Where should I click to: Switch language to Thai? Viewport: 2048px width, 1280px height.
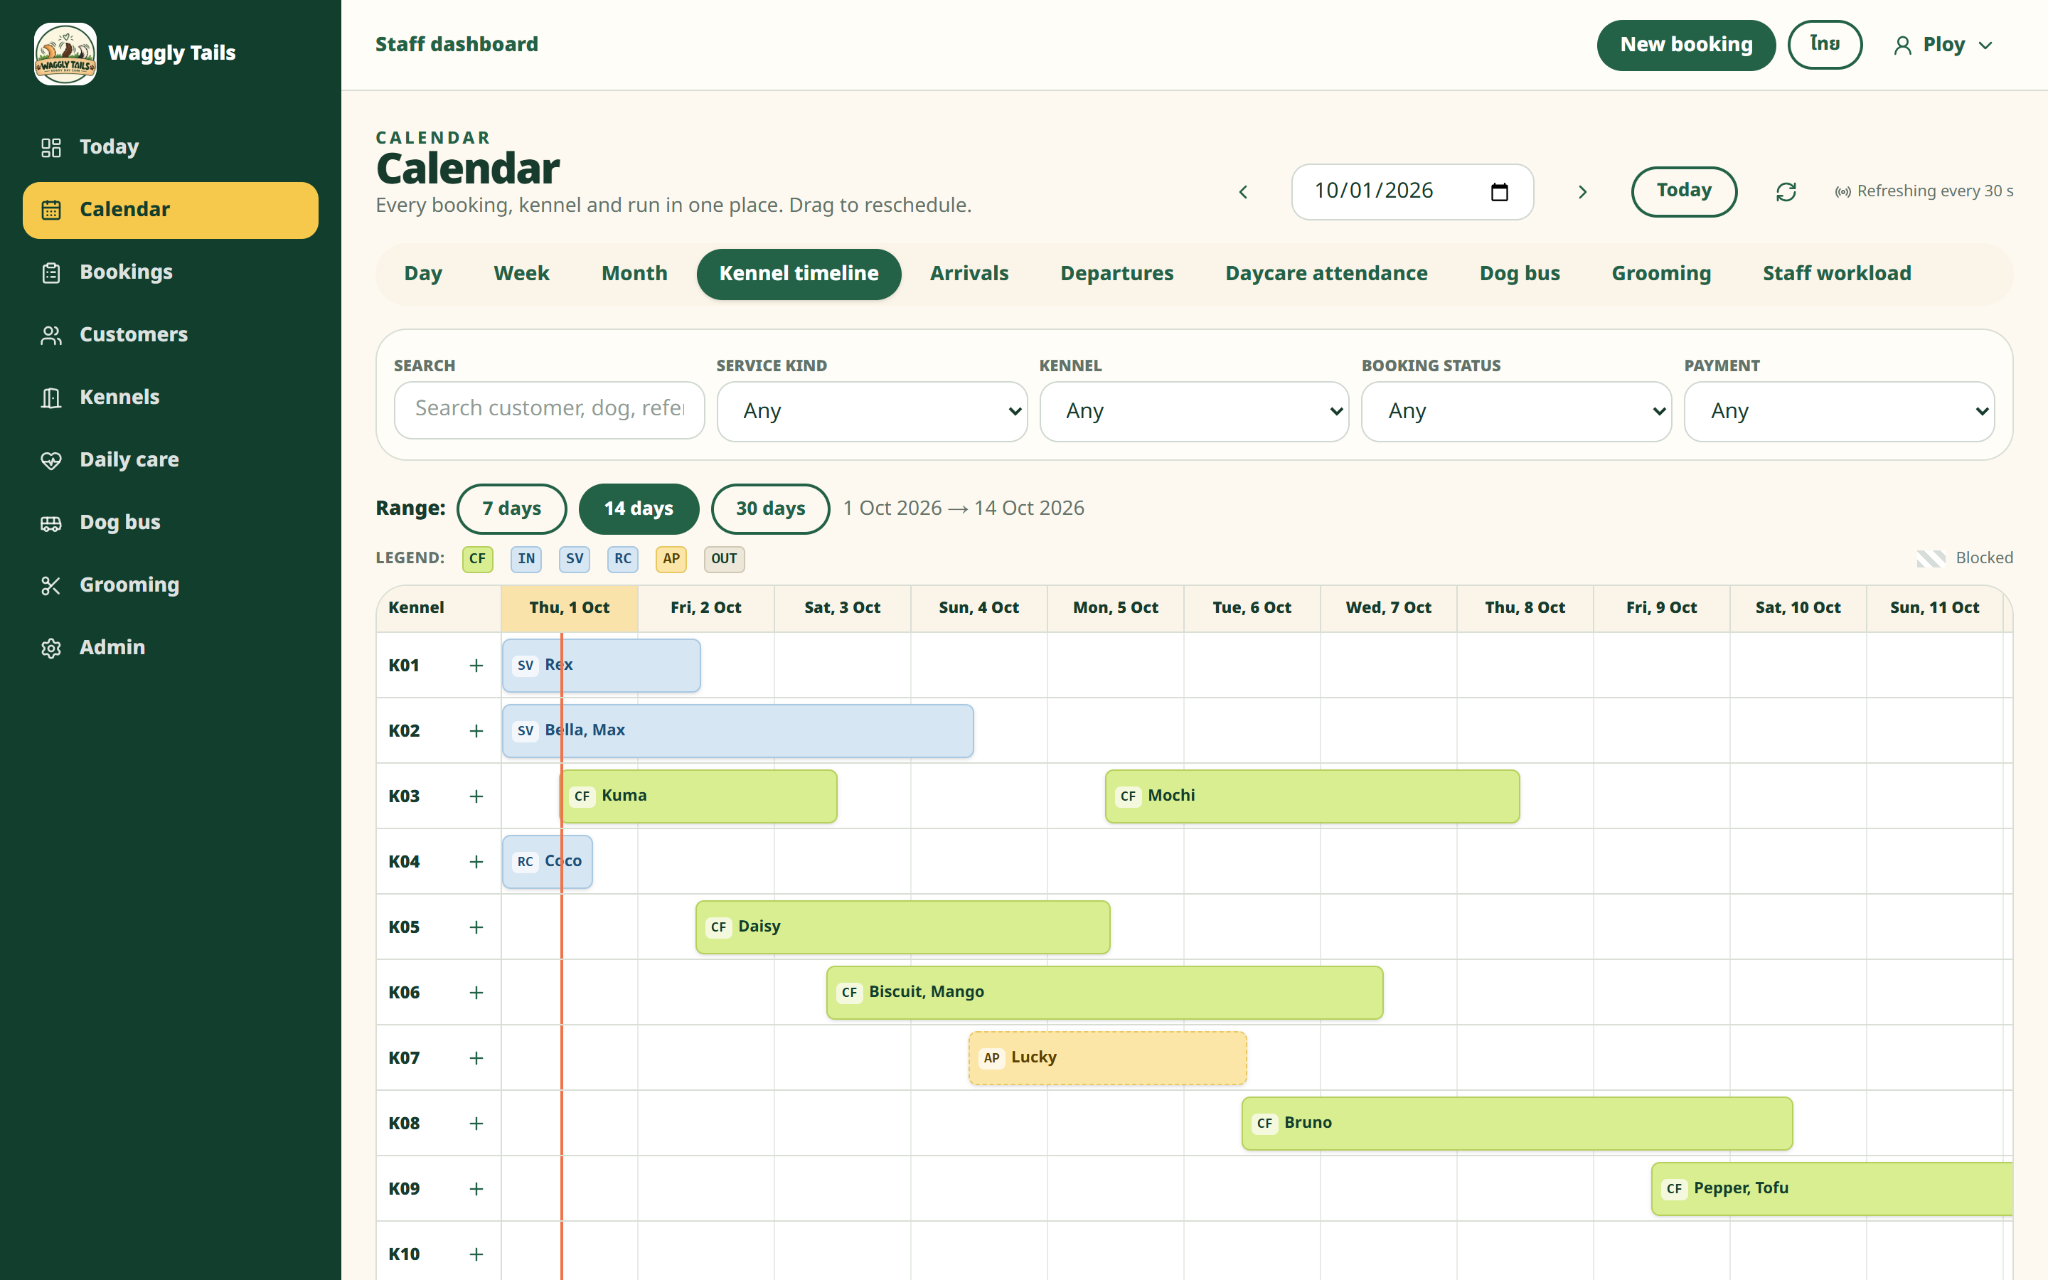click(x=1825, y=45)
